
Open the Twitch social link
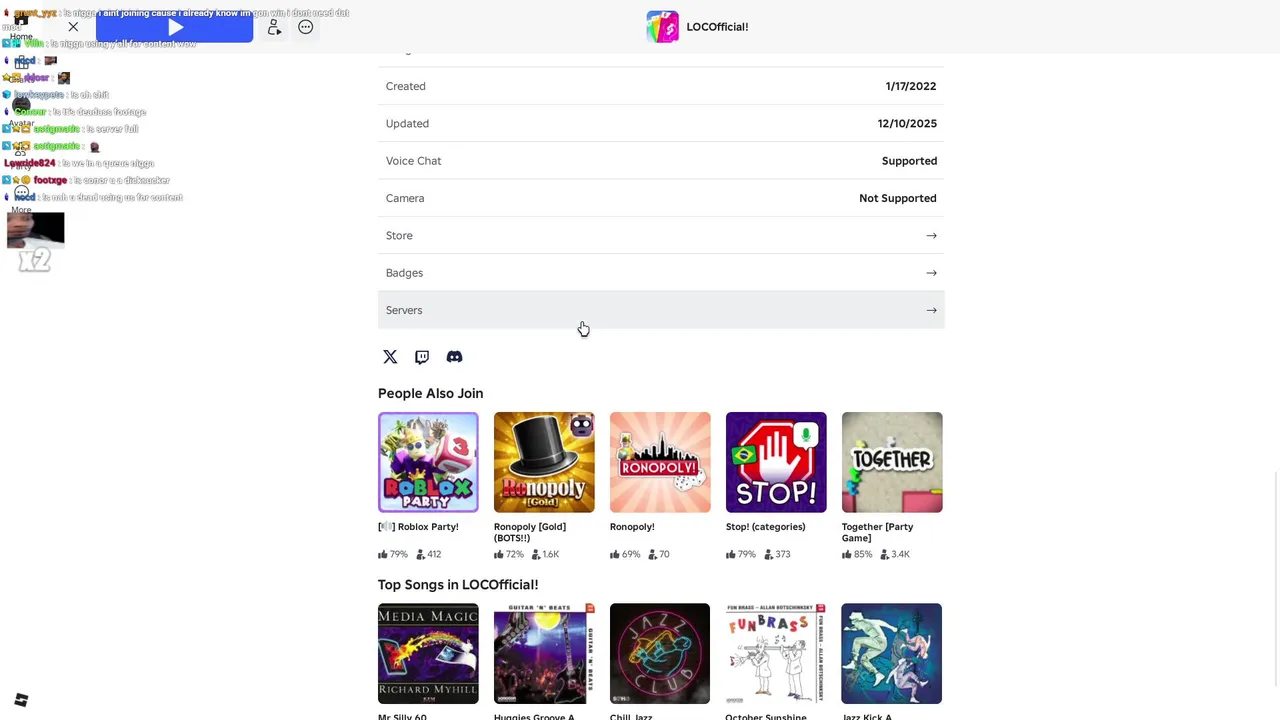(x=422, y=357)
